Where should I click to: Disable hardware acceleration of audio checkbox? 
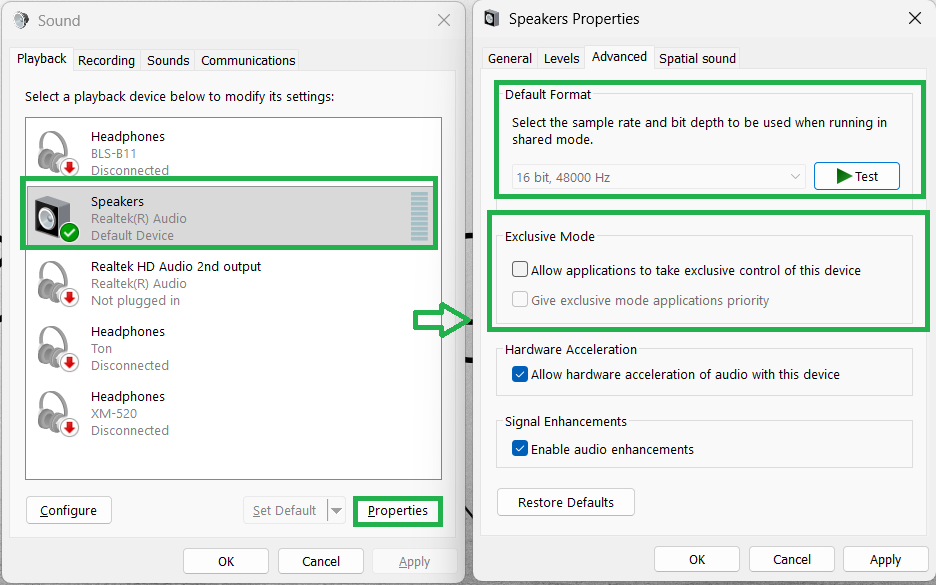520,374
